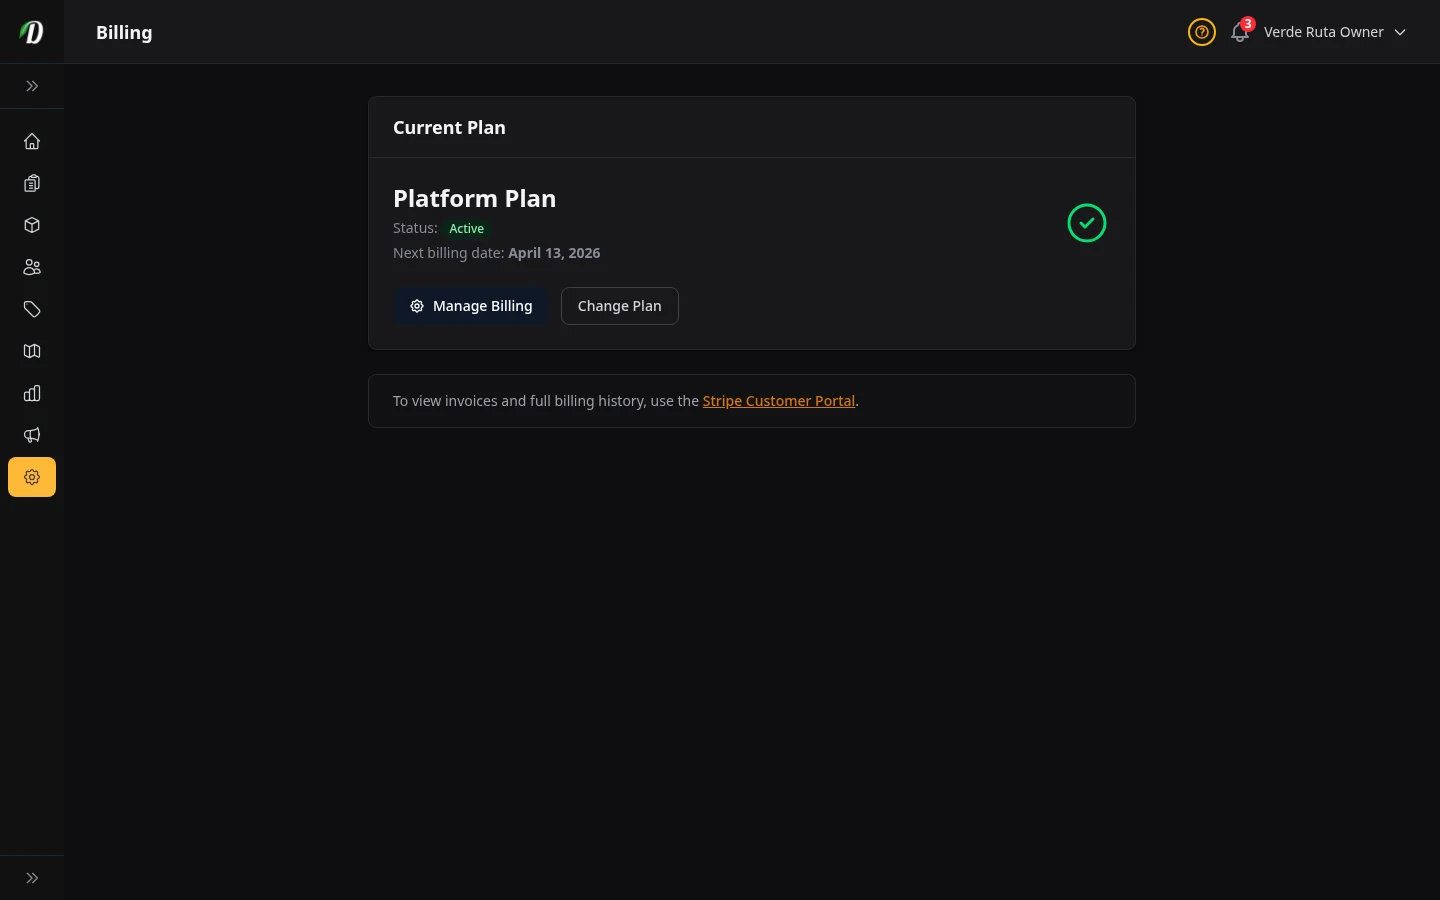Click the green checkmark status indicator

tap(1087, 223)
